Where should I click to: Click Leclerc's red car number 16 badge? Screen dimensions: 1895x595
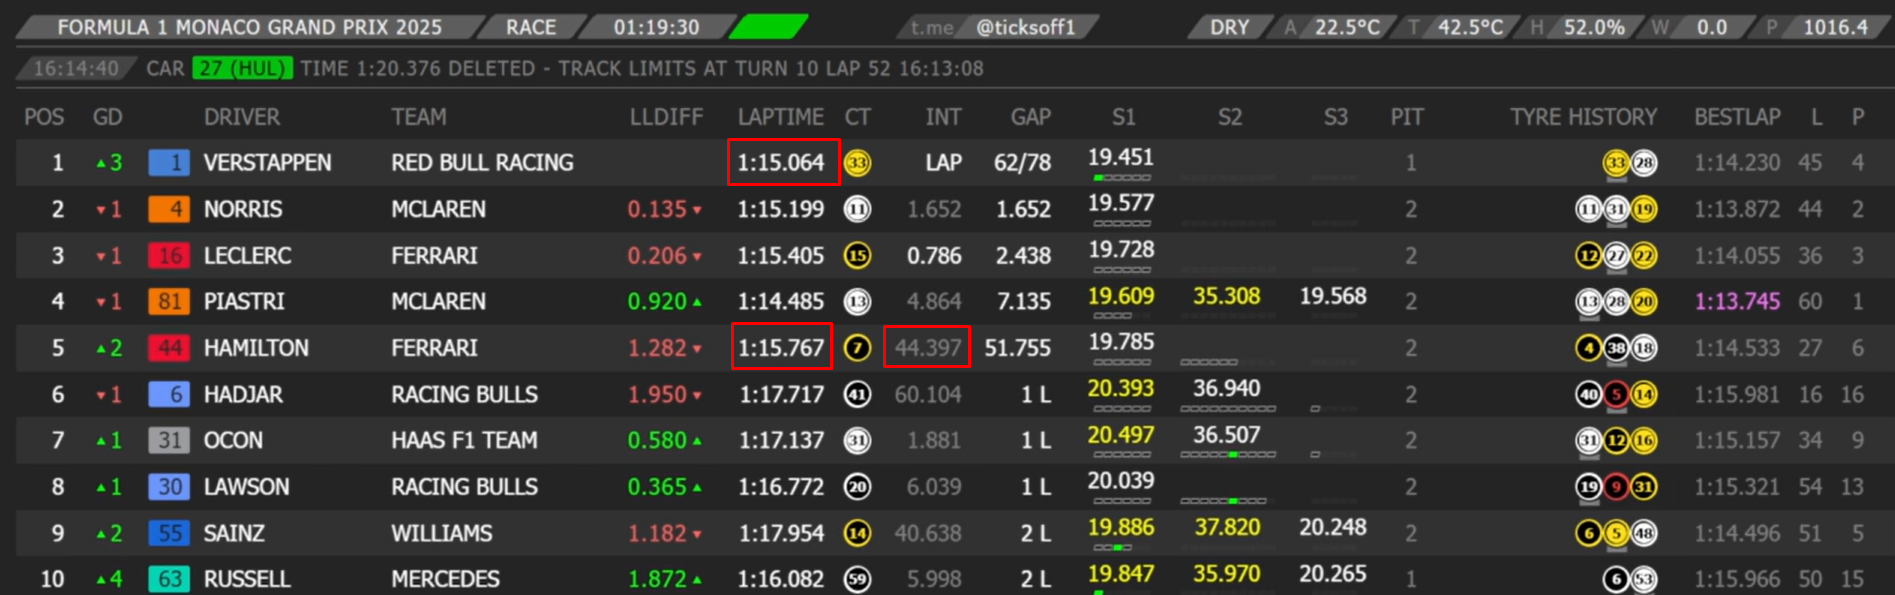click(x=169, y=256)
